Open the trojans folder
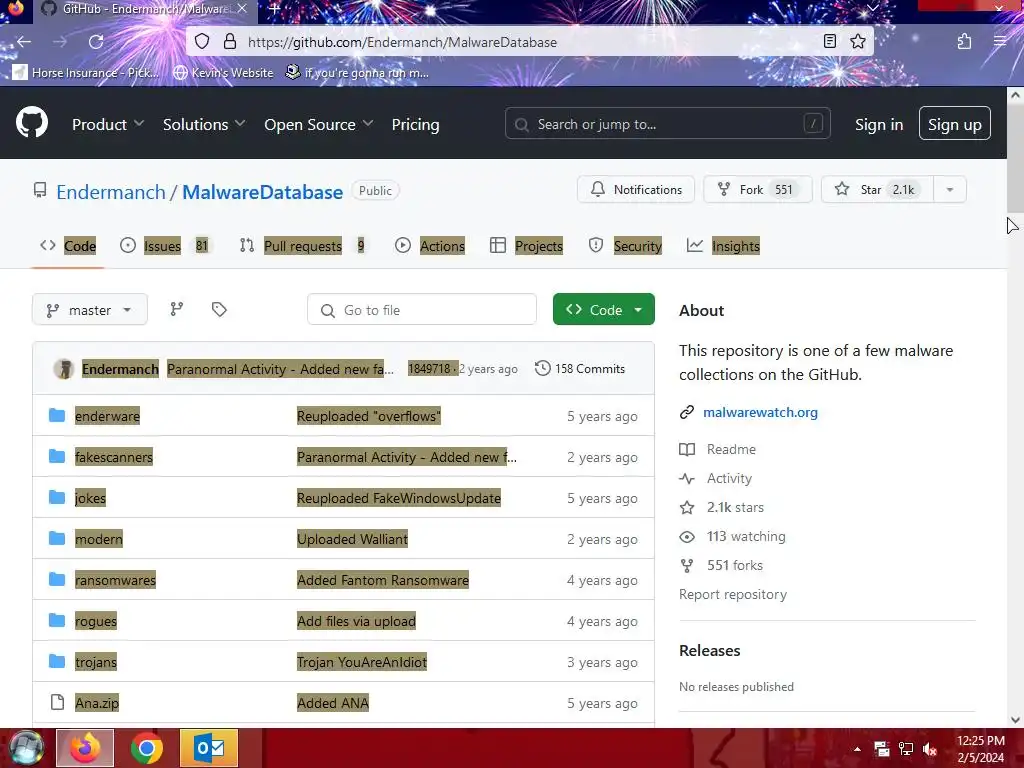 [95, 662]
